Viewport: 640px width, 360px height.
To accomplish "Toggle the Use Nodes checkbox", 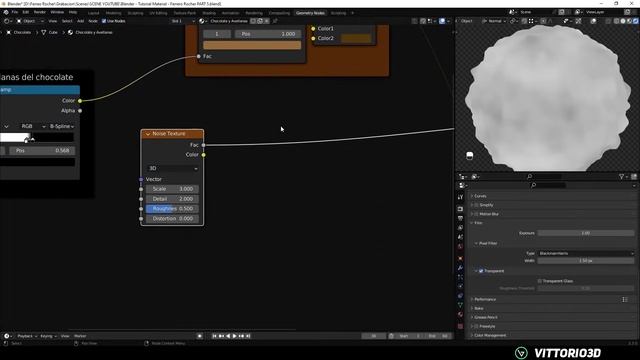I will 104,21.
